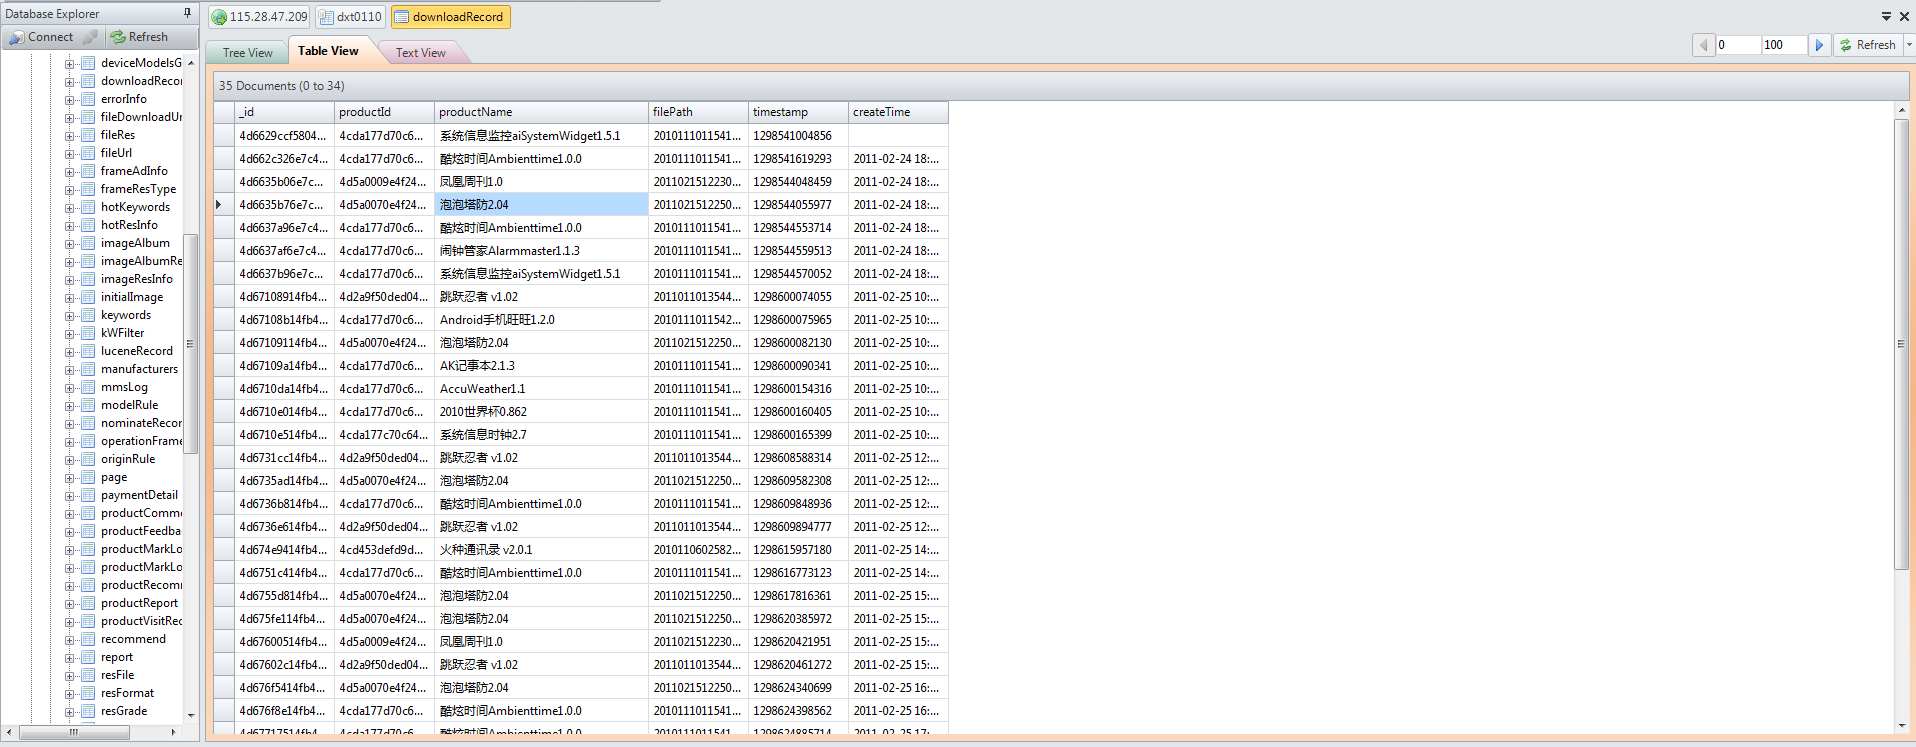Open the dxt0110 database tab

pyautogui.click(x=350, y=17)
